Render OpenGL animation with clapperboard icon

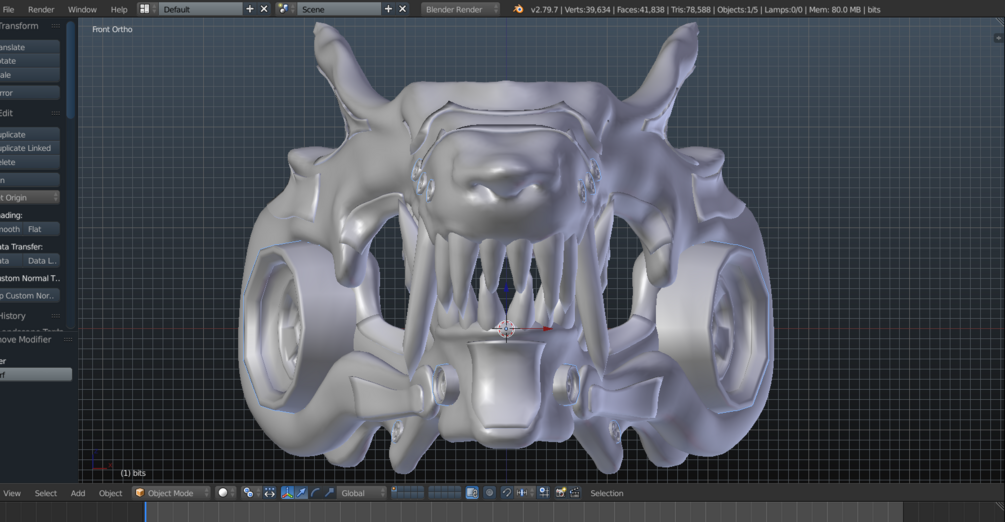click(x=575, y=493)
